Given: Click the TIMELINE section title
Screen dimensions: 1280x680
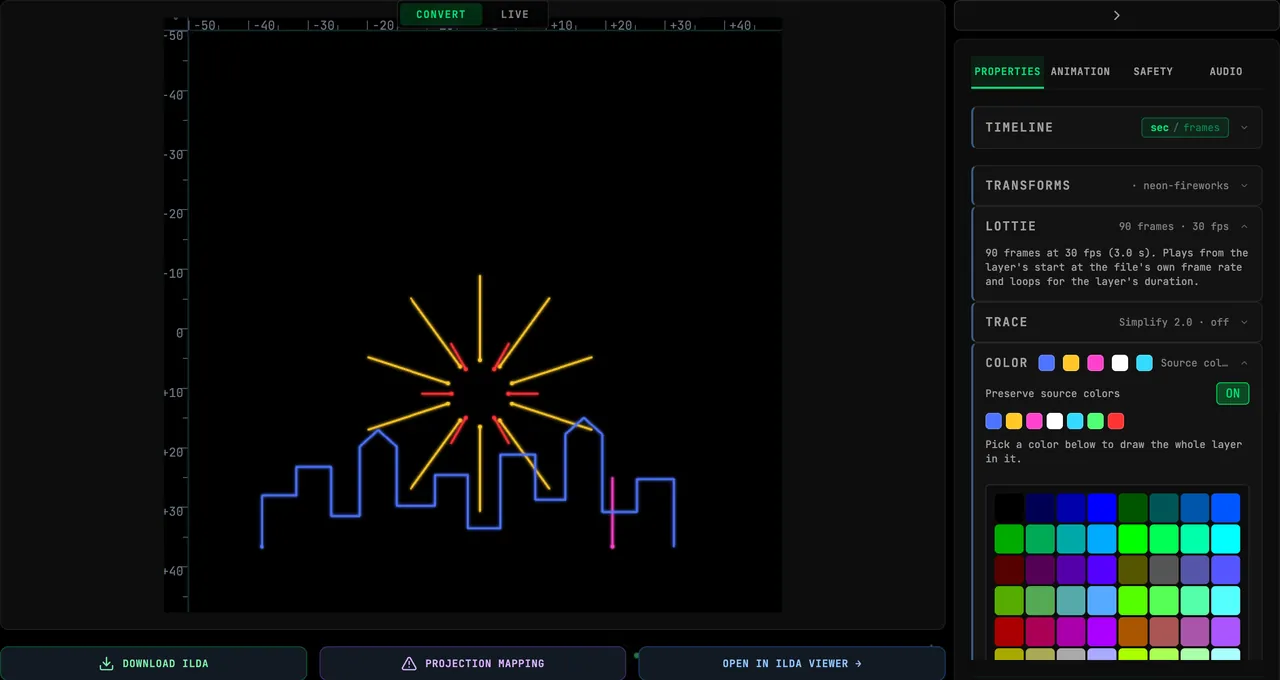Looking at the screenshot, I should (x=1019, y=127).
